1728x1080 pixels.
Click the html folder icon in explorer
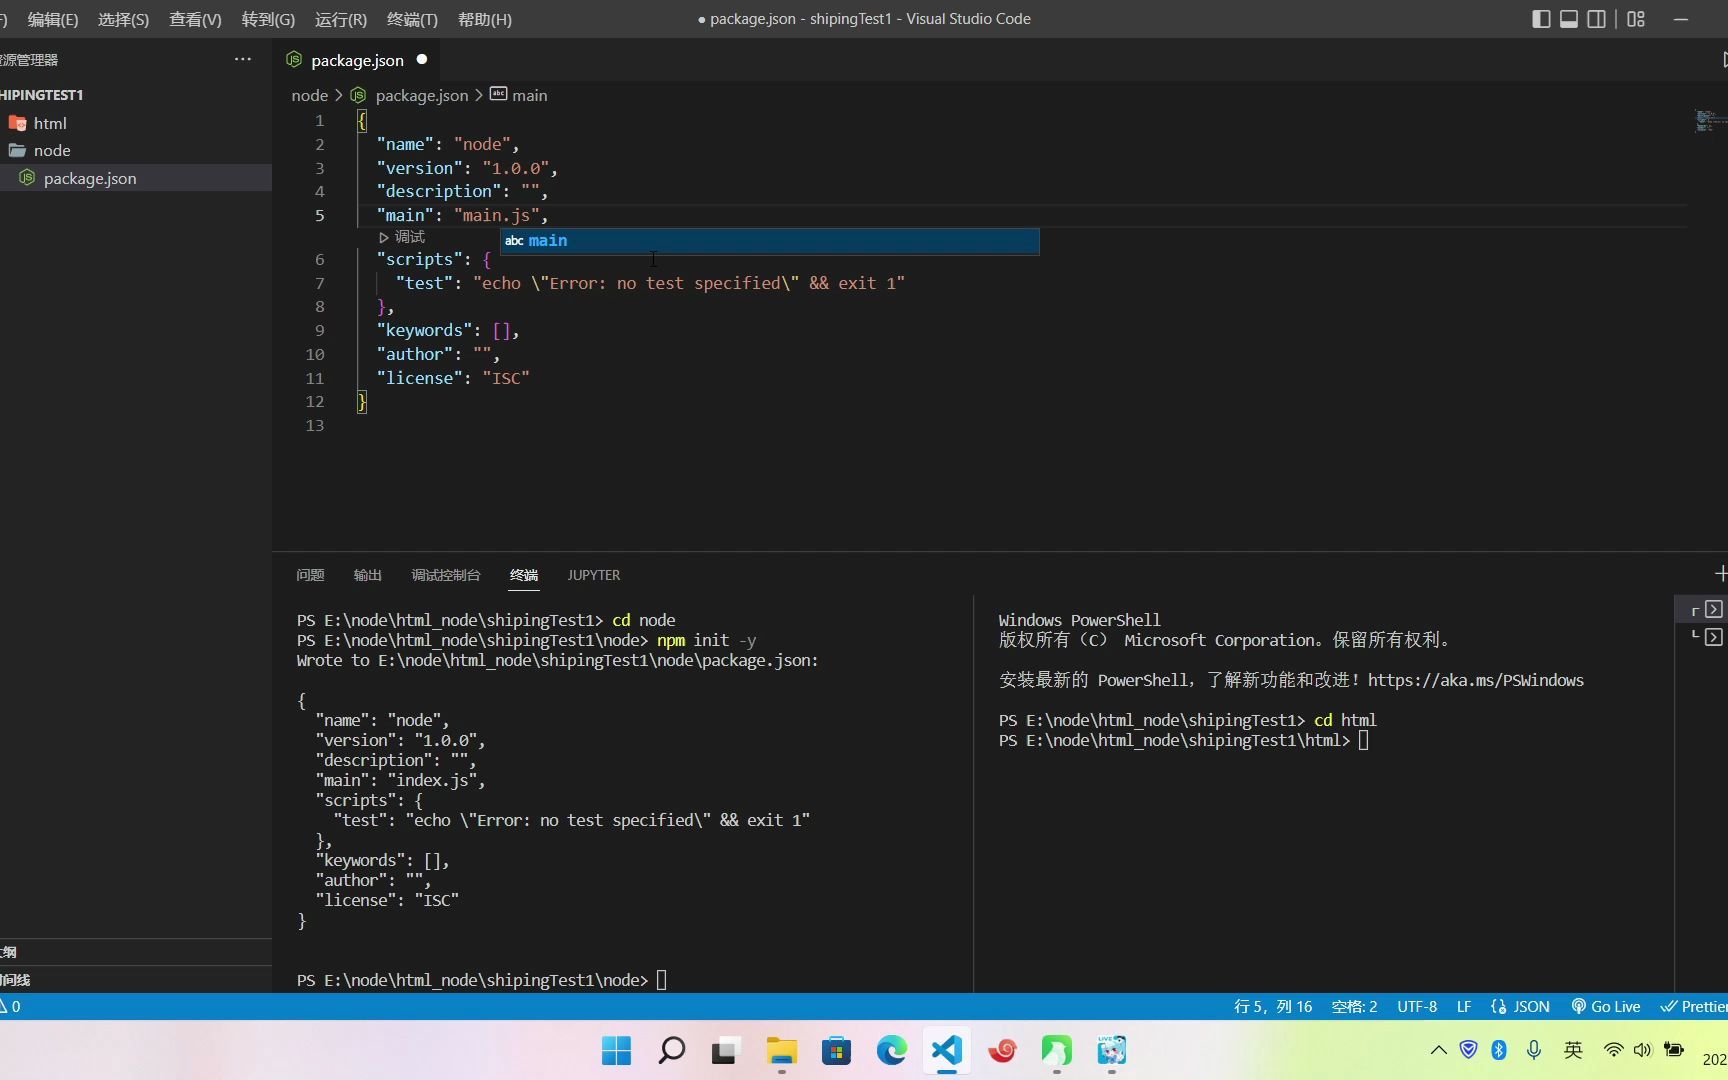(x=17, y=123)
